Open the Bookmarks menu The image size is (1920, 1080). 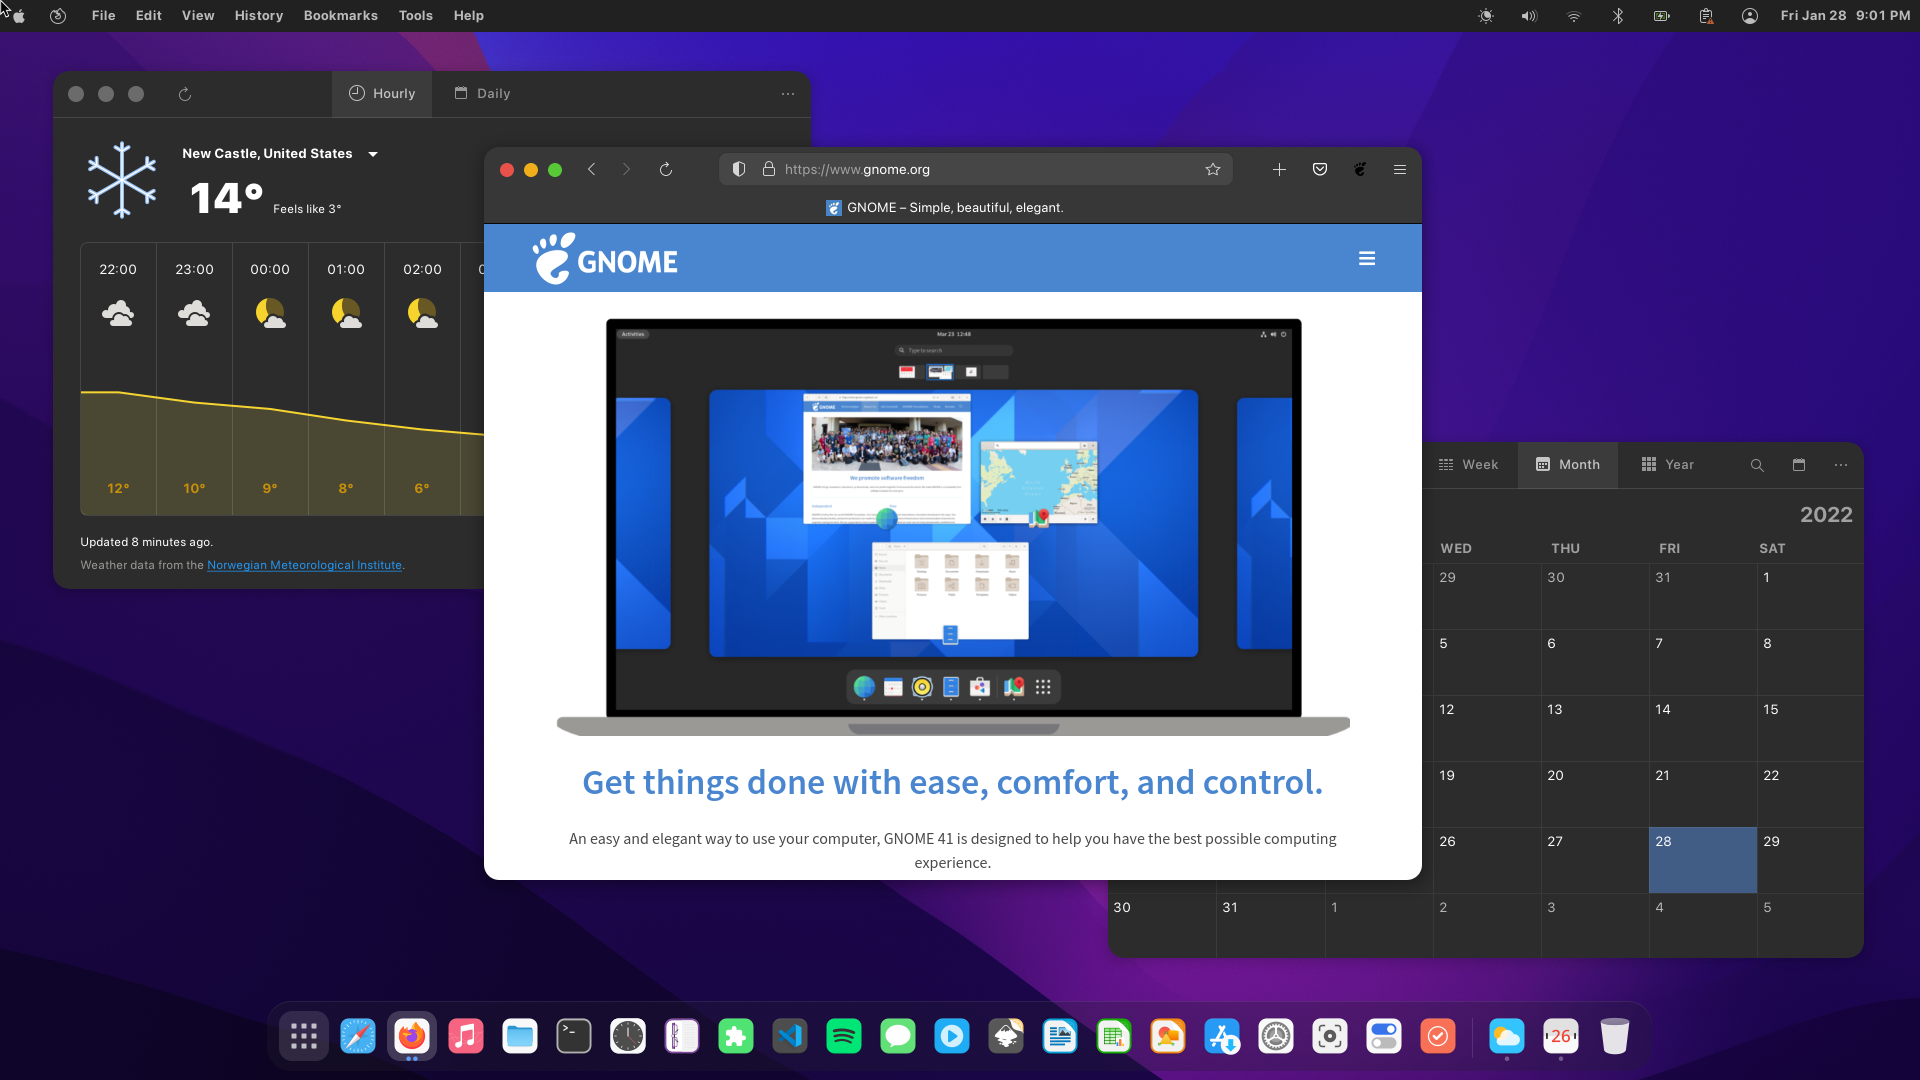click(341, 16)
